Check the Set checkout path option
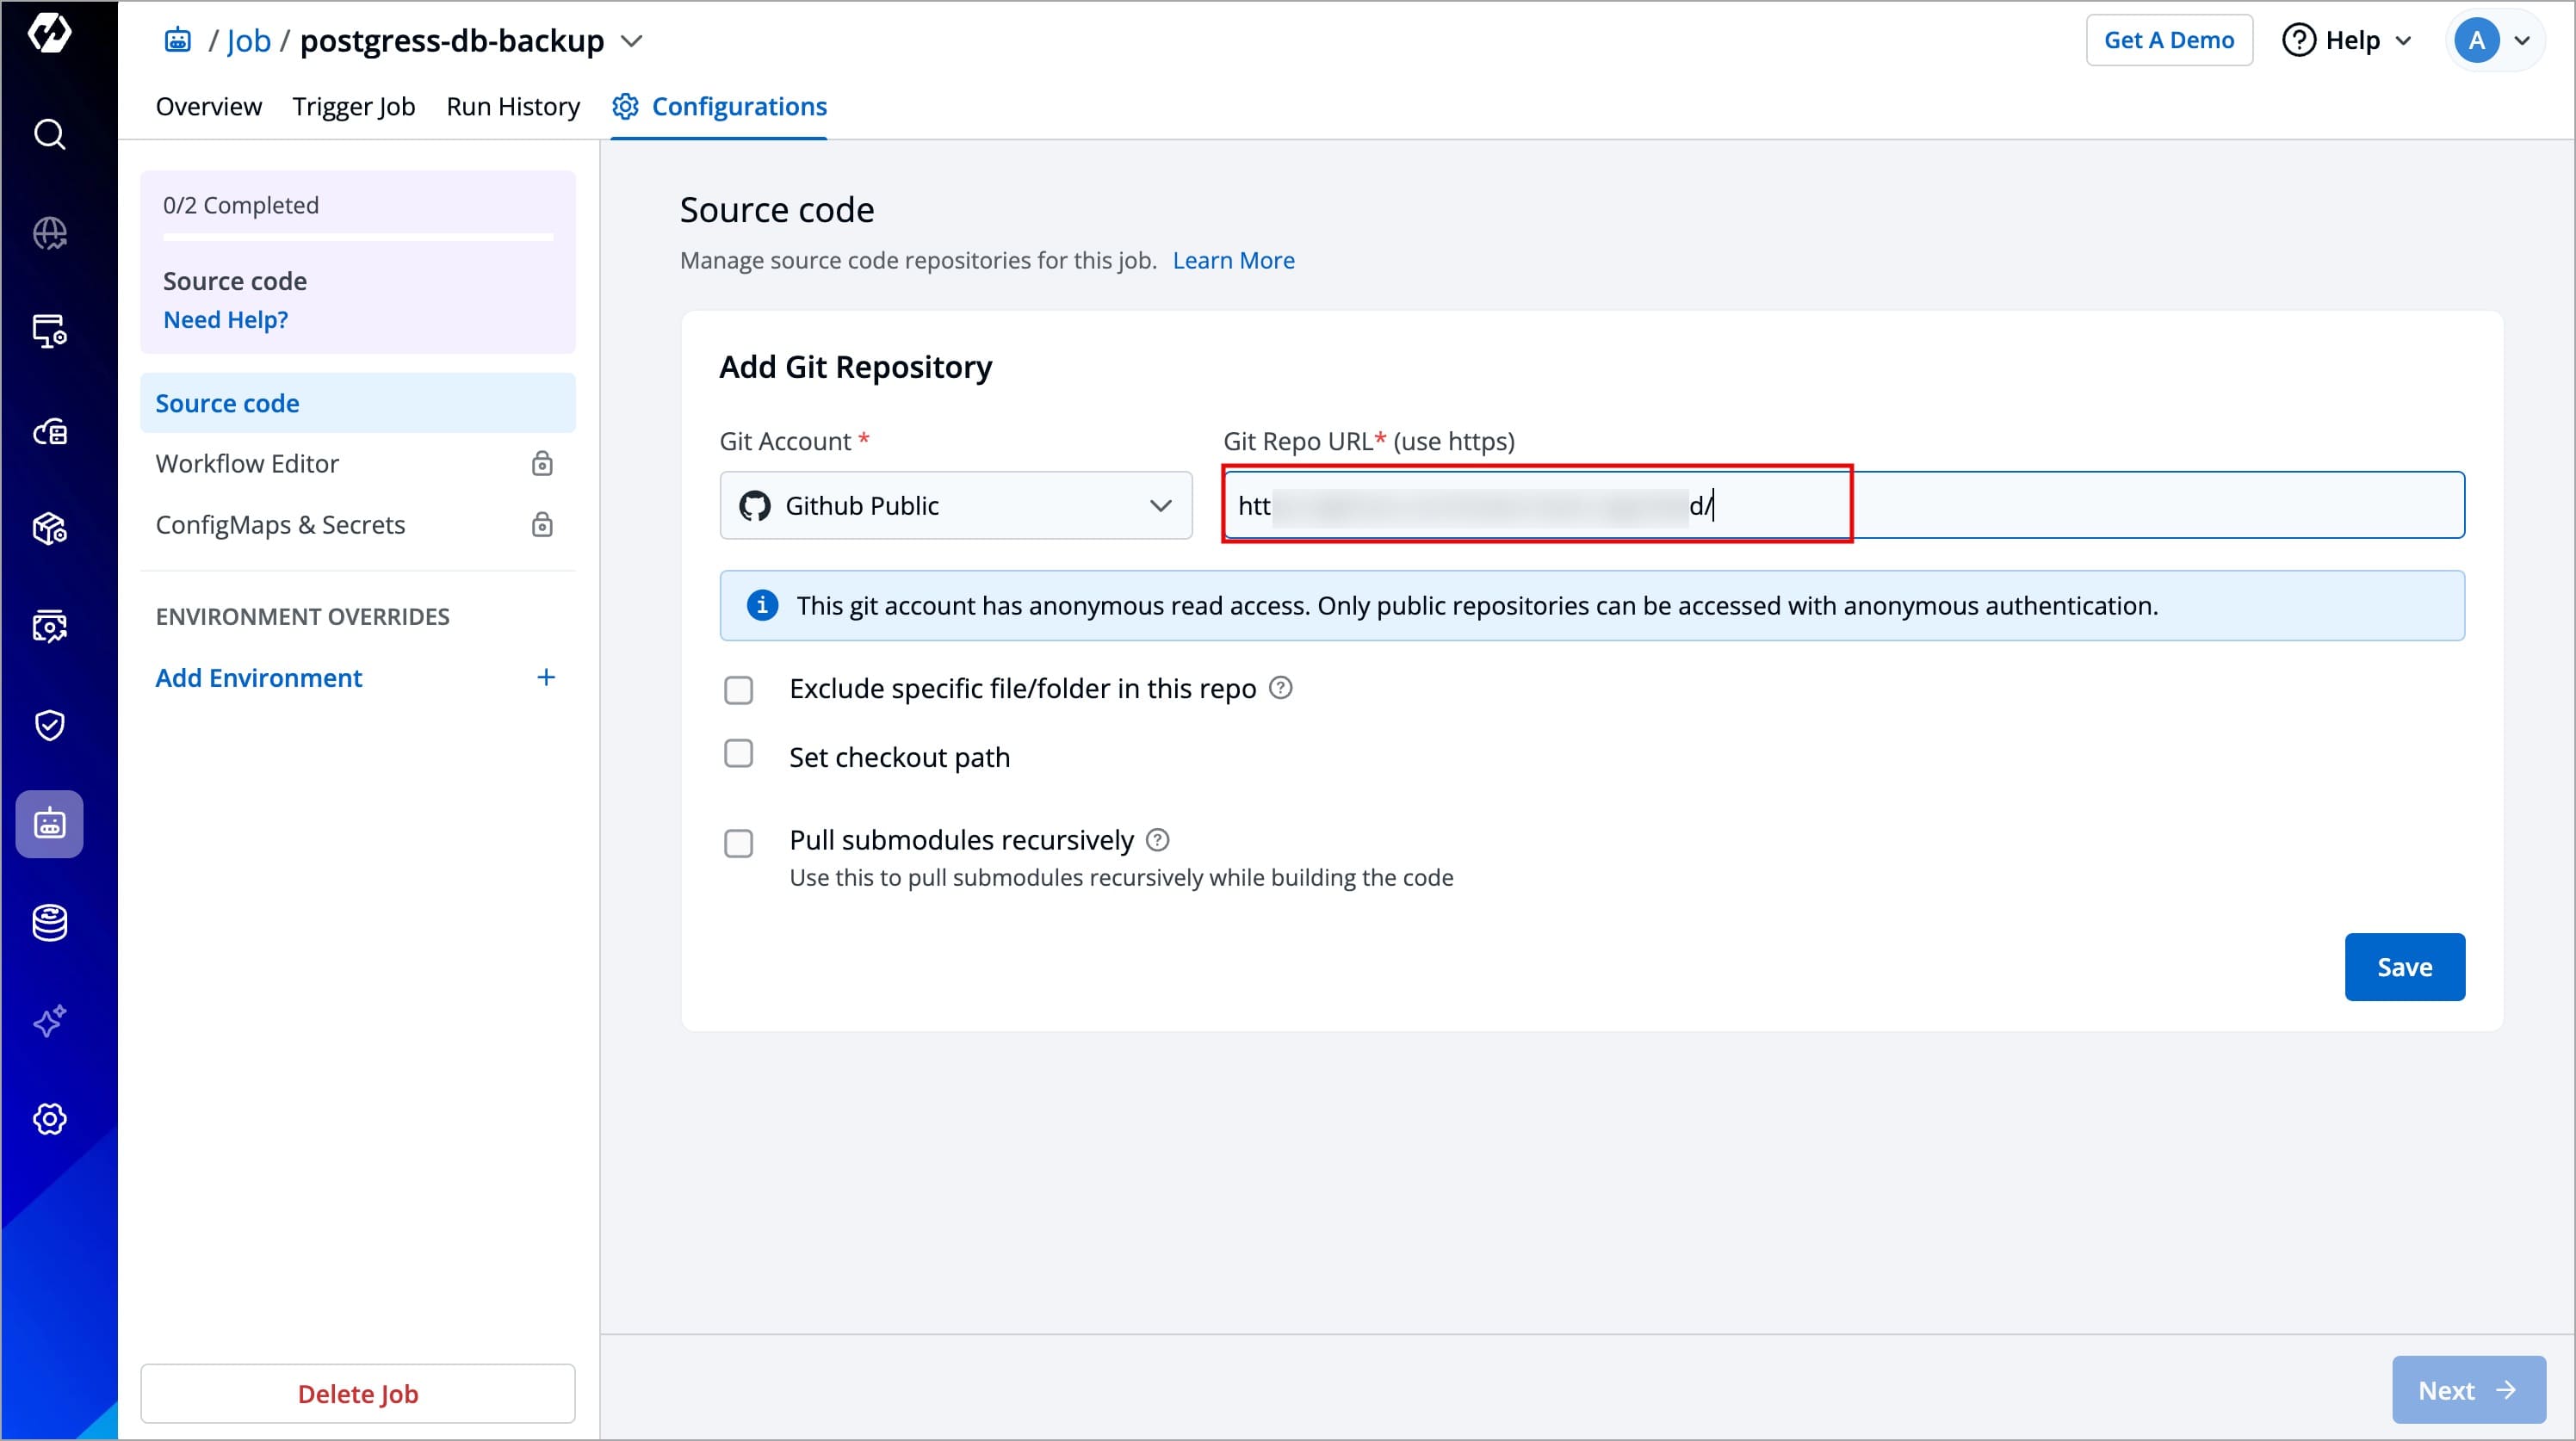2576x1441 pixels. [738, 754]
